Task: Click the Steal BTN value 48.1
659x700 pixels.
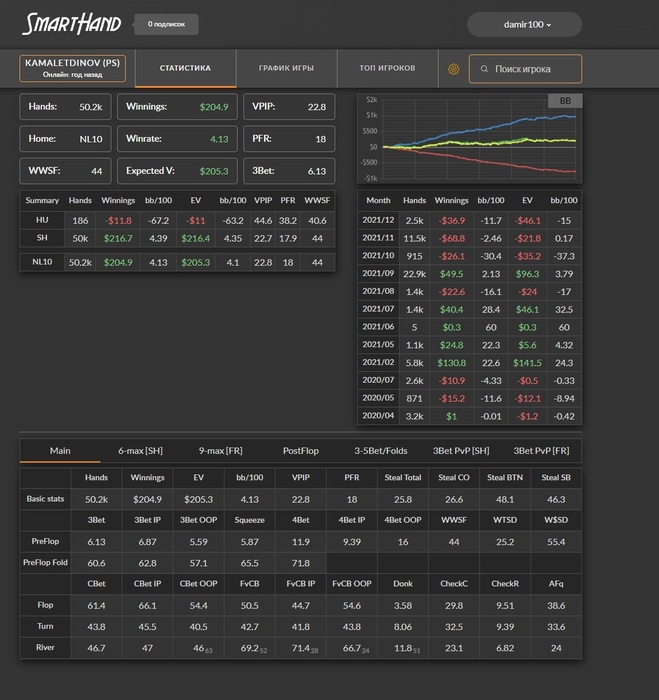Action: tap(505, 500)
